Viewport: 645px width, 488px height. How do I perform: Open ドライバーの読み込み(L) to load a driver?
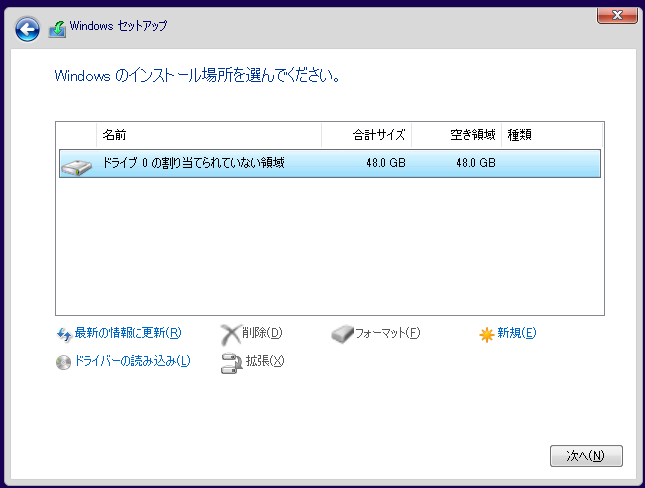click(132, 362)
